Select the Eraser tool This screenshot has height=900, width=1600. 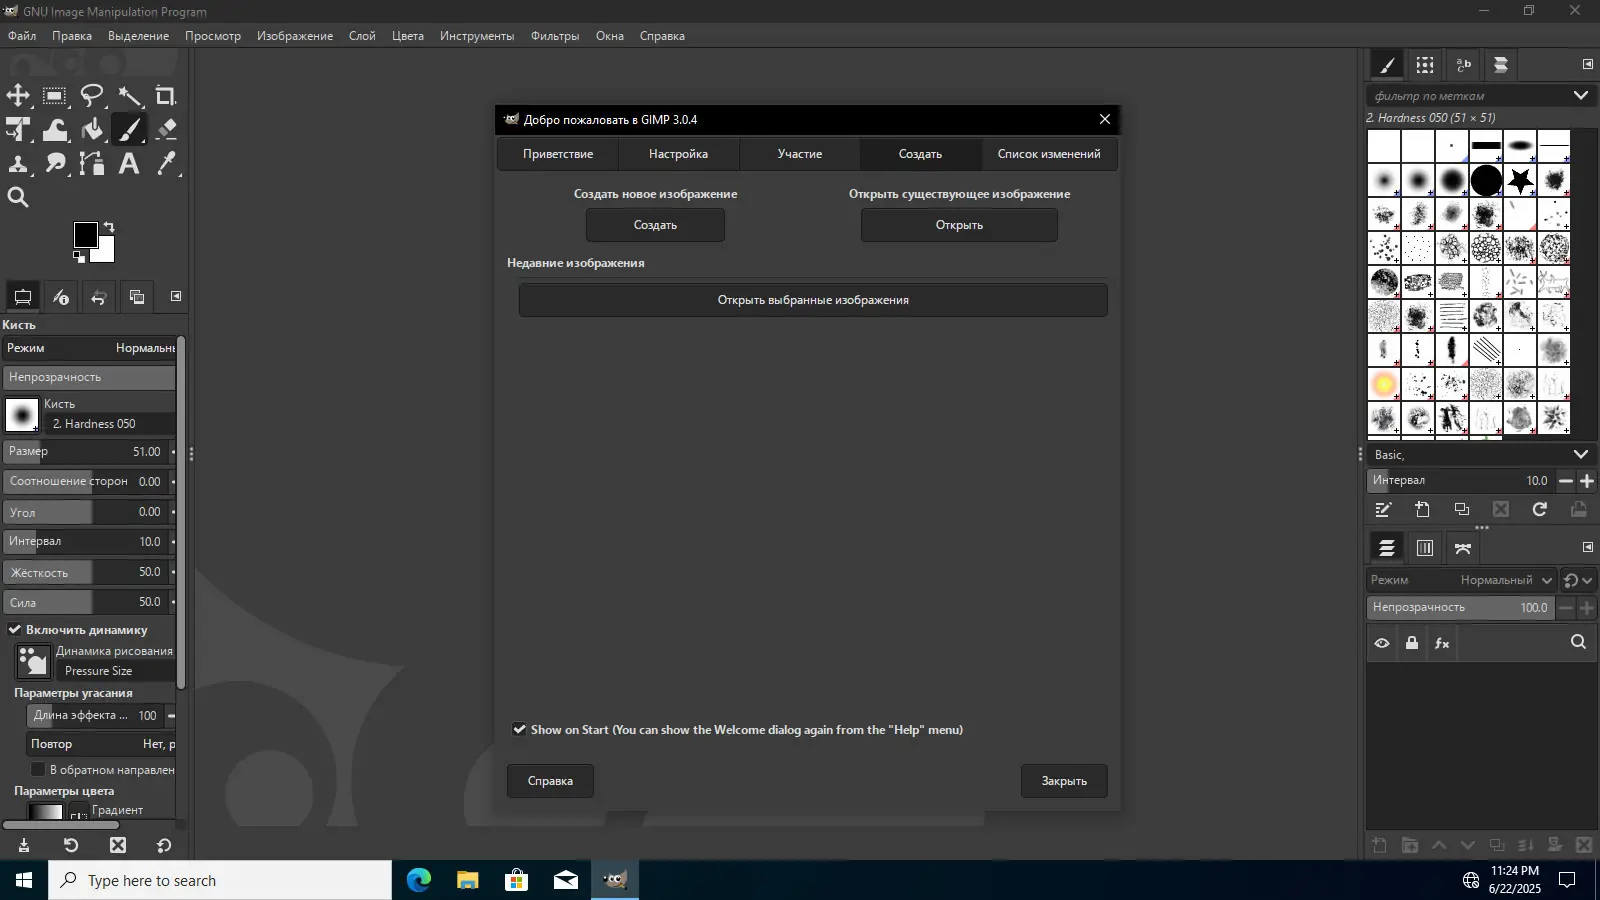pyautogui.click(x=166, y=130)
